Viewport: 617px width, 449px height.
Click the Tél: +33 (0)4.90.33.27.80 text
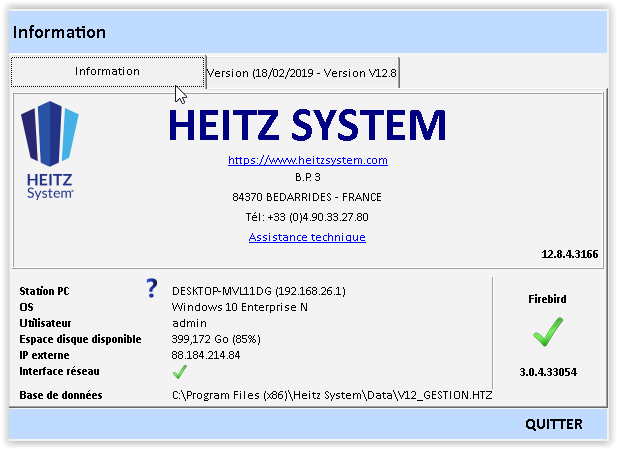pos(307,217)
